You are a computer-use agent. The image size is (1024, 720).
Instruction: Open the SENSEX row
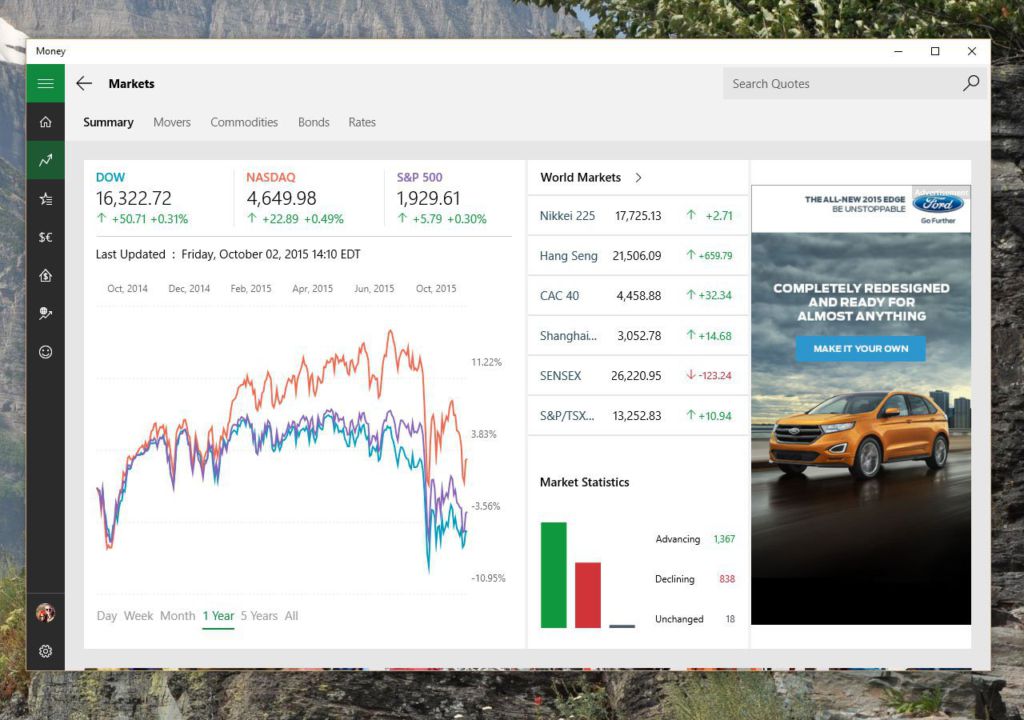(637, 376)
